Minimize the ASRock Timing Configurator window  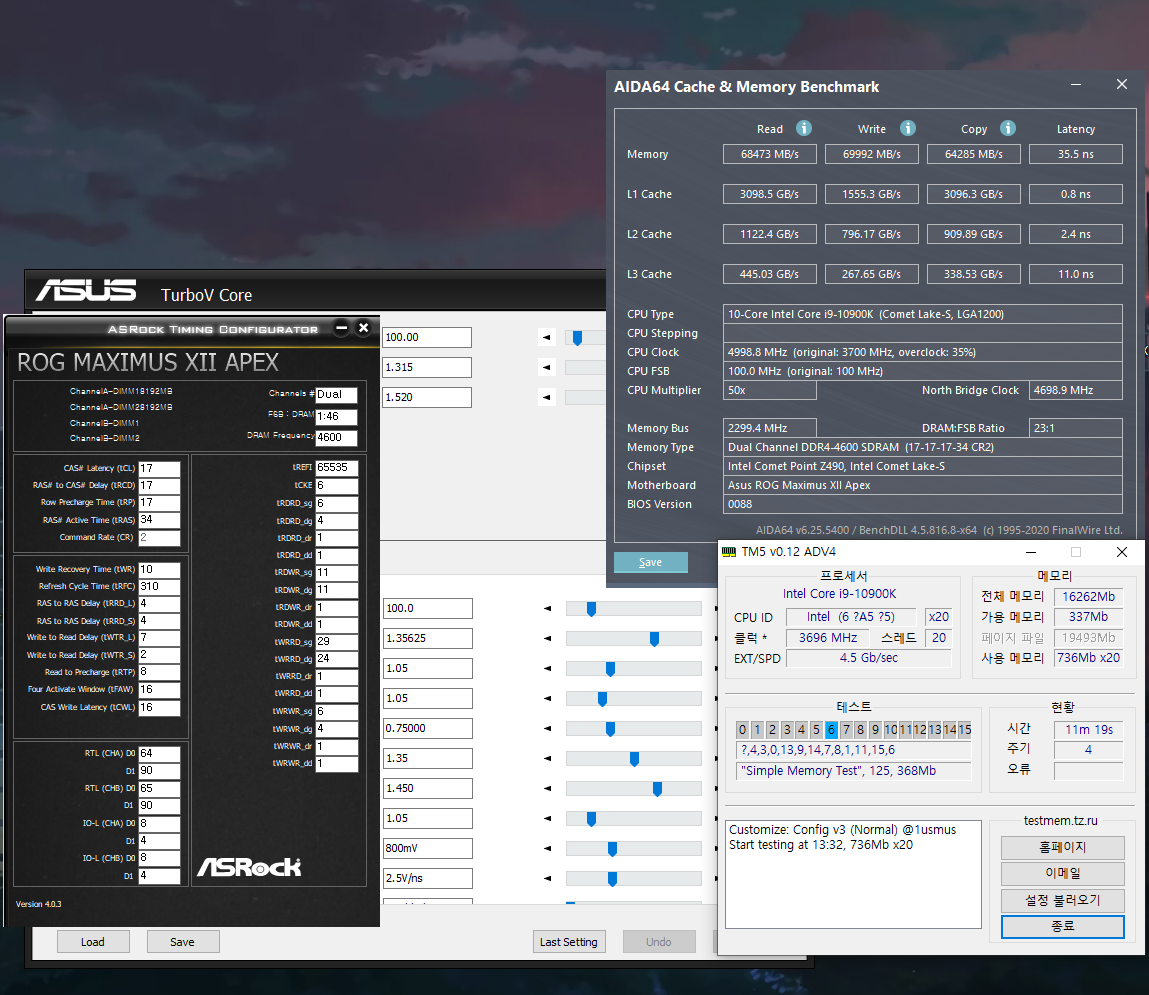[341, 328]
